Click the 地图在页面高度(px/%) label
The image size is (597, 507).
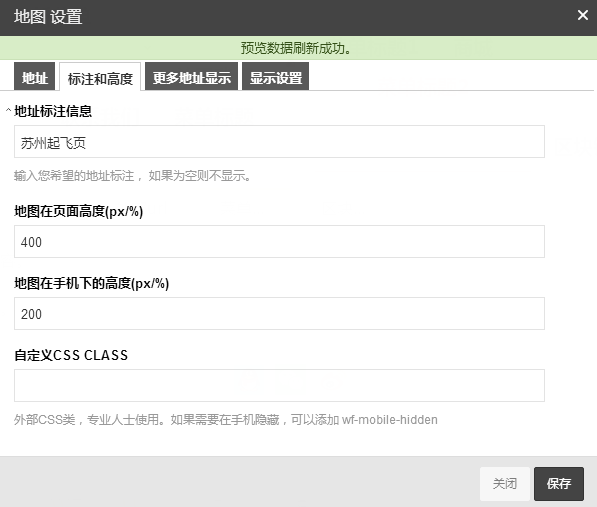[x=79, y=211]
